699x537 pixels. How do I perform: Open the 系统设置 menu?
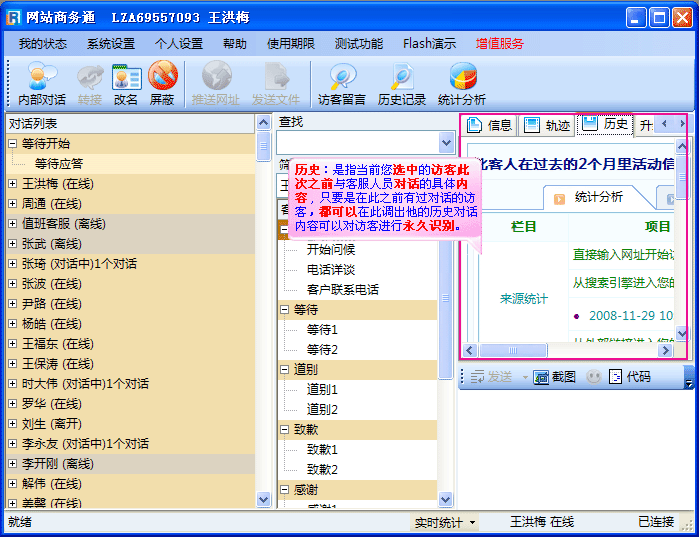(x=110, y=44)
